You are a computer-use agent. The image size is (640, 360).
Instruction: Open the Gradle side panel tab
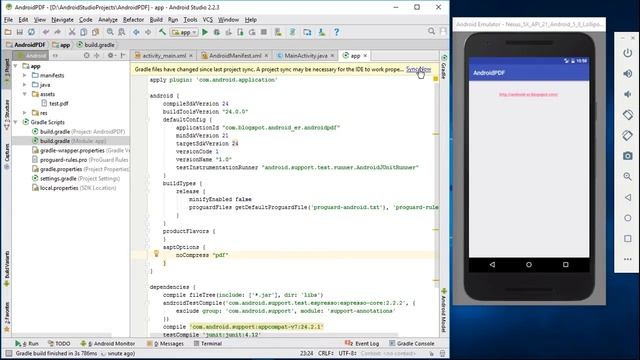[444, 66]
